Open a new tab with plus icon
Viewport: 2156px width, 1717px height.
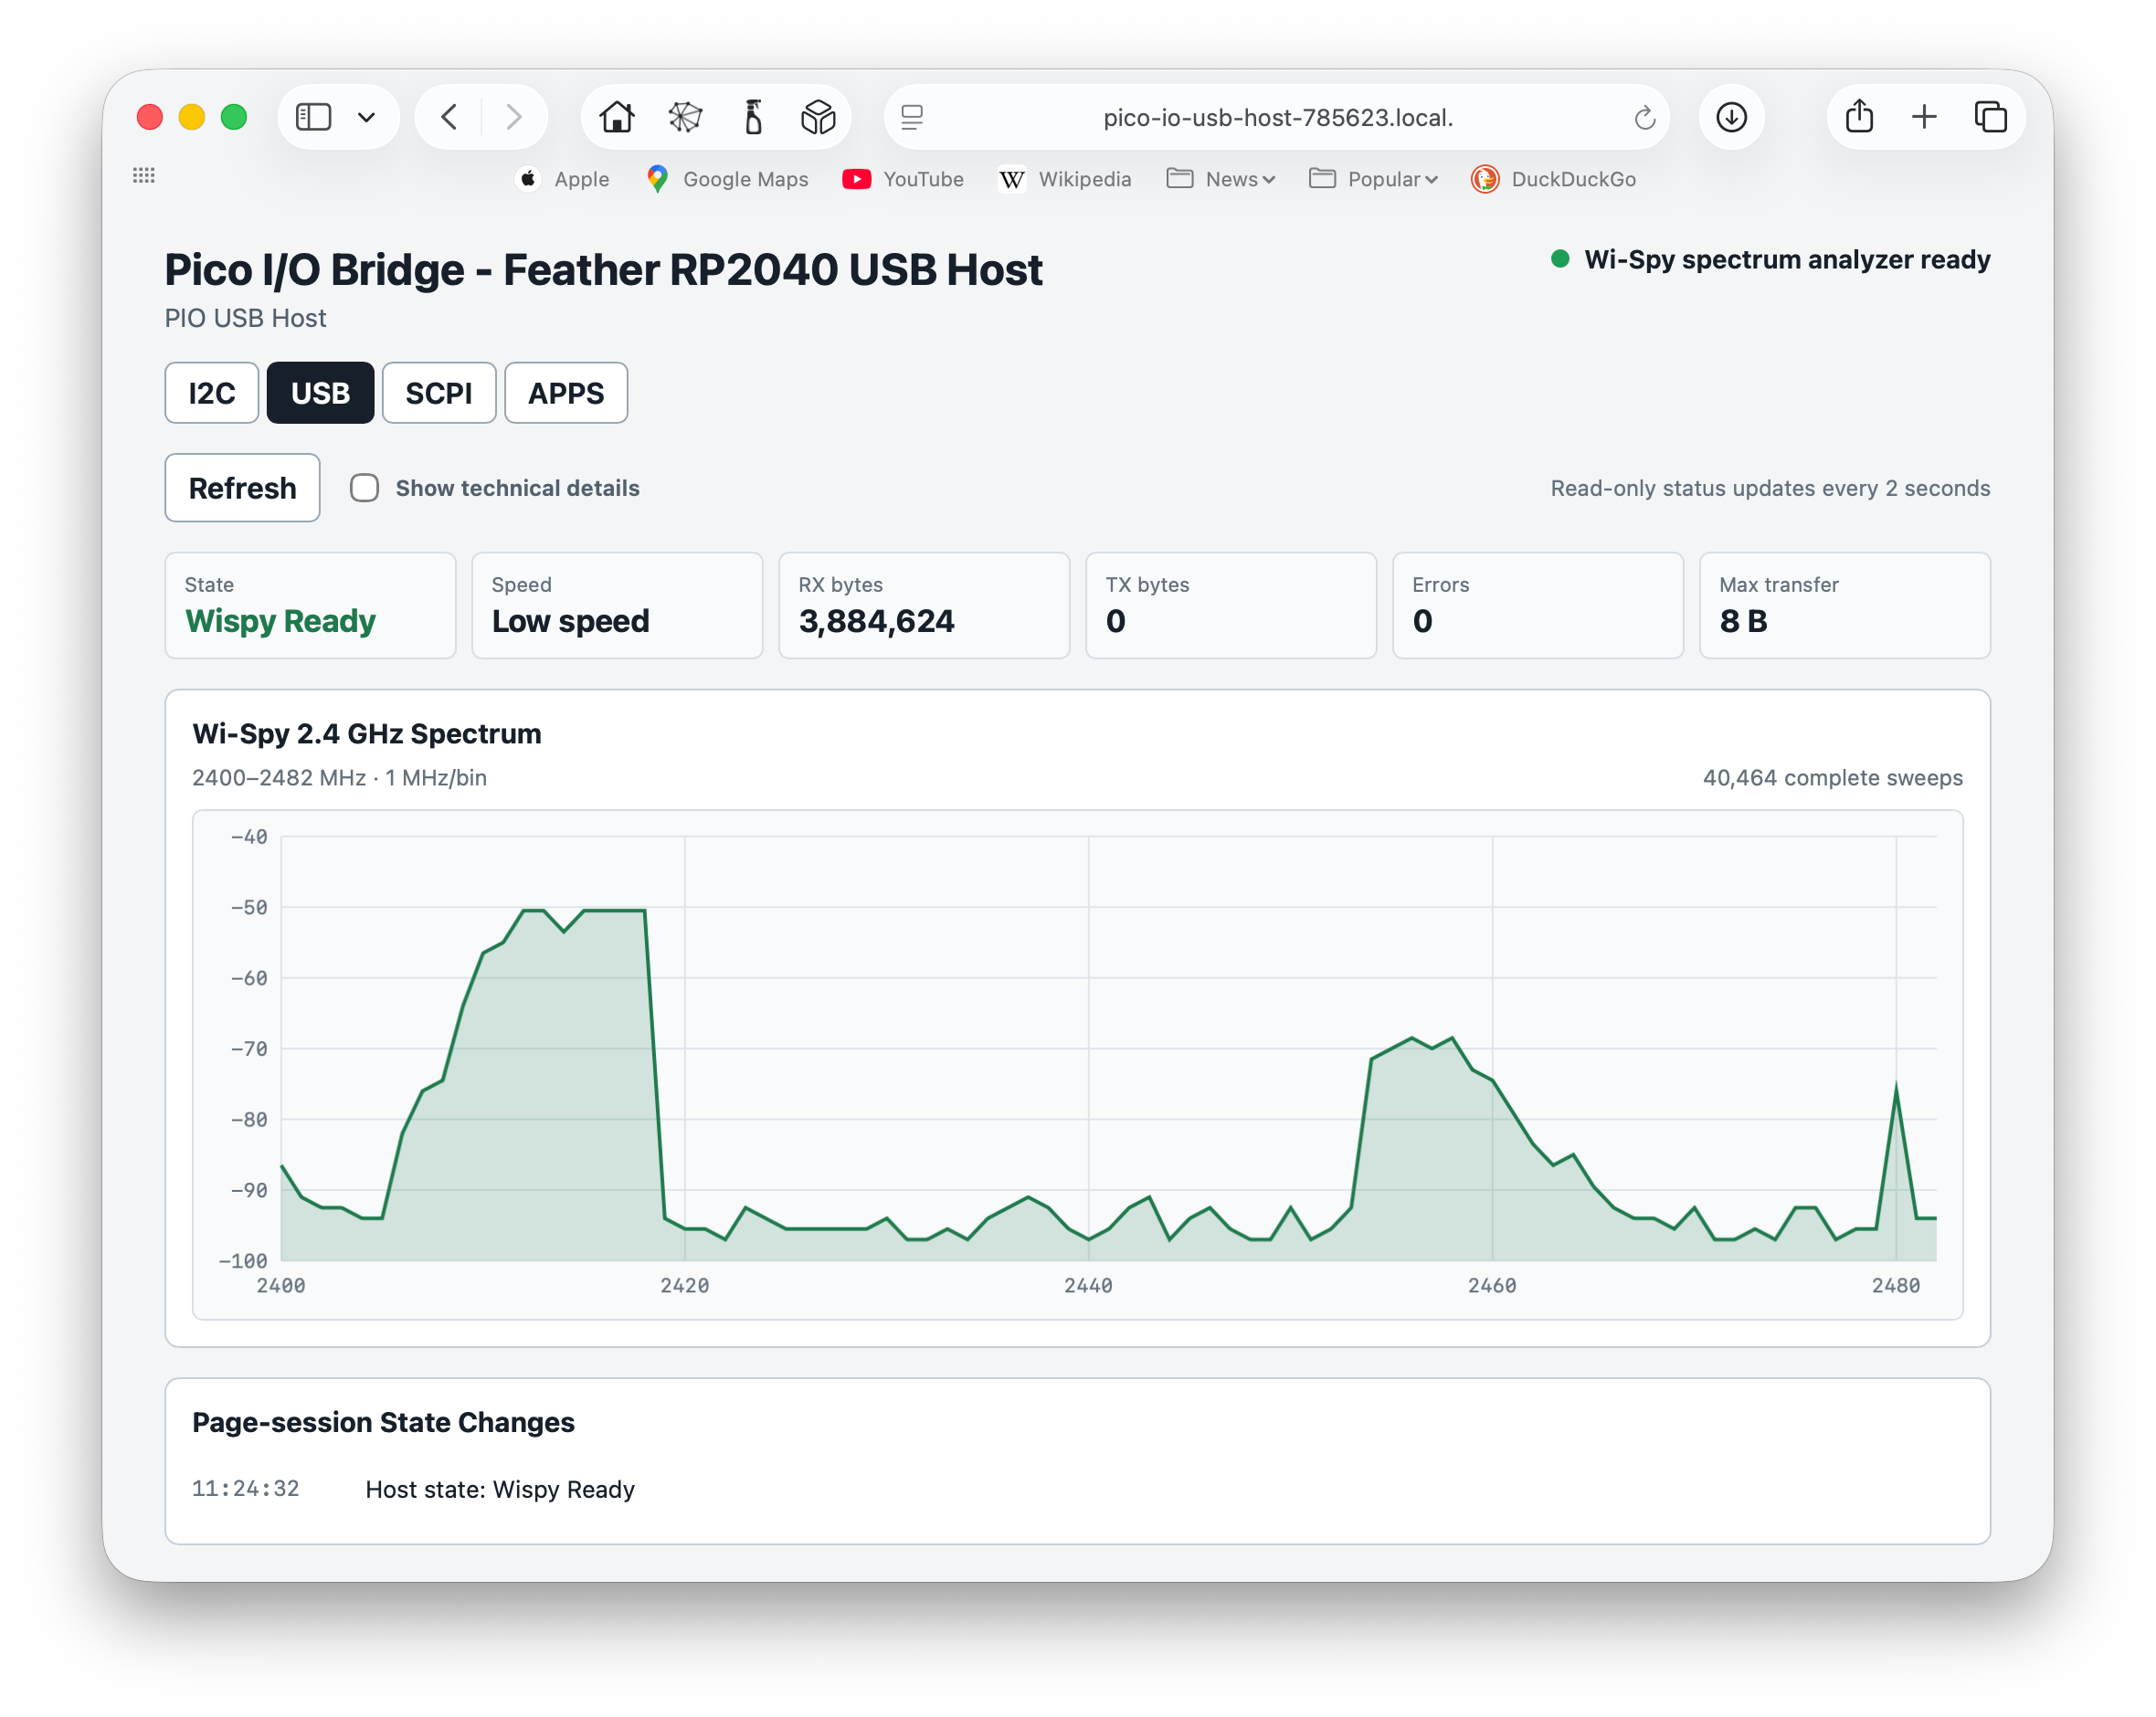tap(1924, 117)
